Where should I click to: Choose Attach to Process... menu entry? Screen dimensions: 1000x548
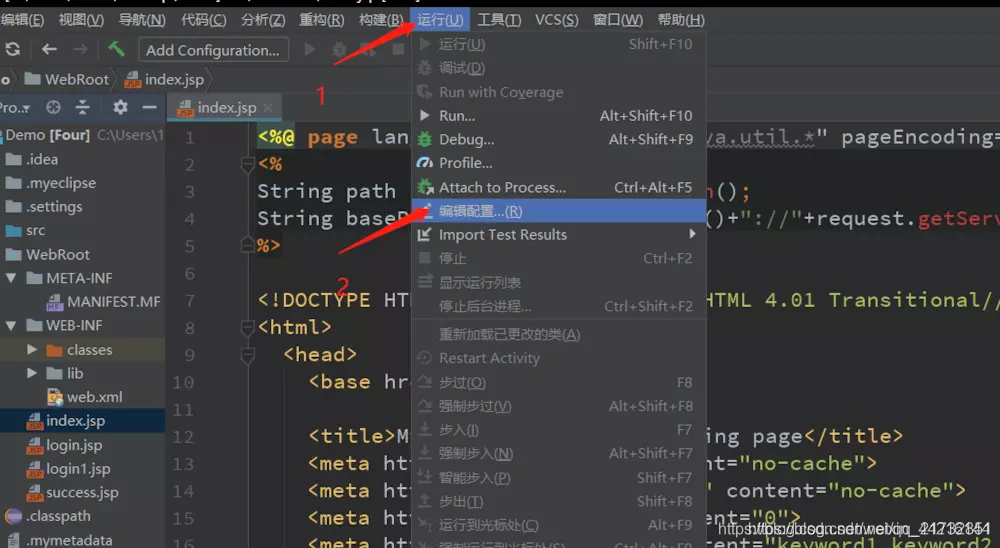559,187
